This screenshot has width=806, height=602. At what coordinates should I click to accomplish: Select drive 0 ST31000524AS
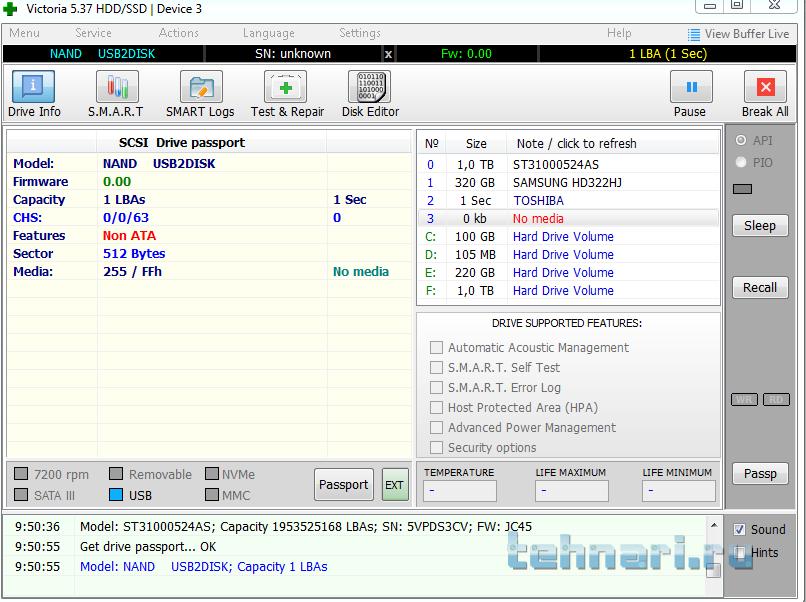click(x=569, y=165)
